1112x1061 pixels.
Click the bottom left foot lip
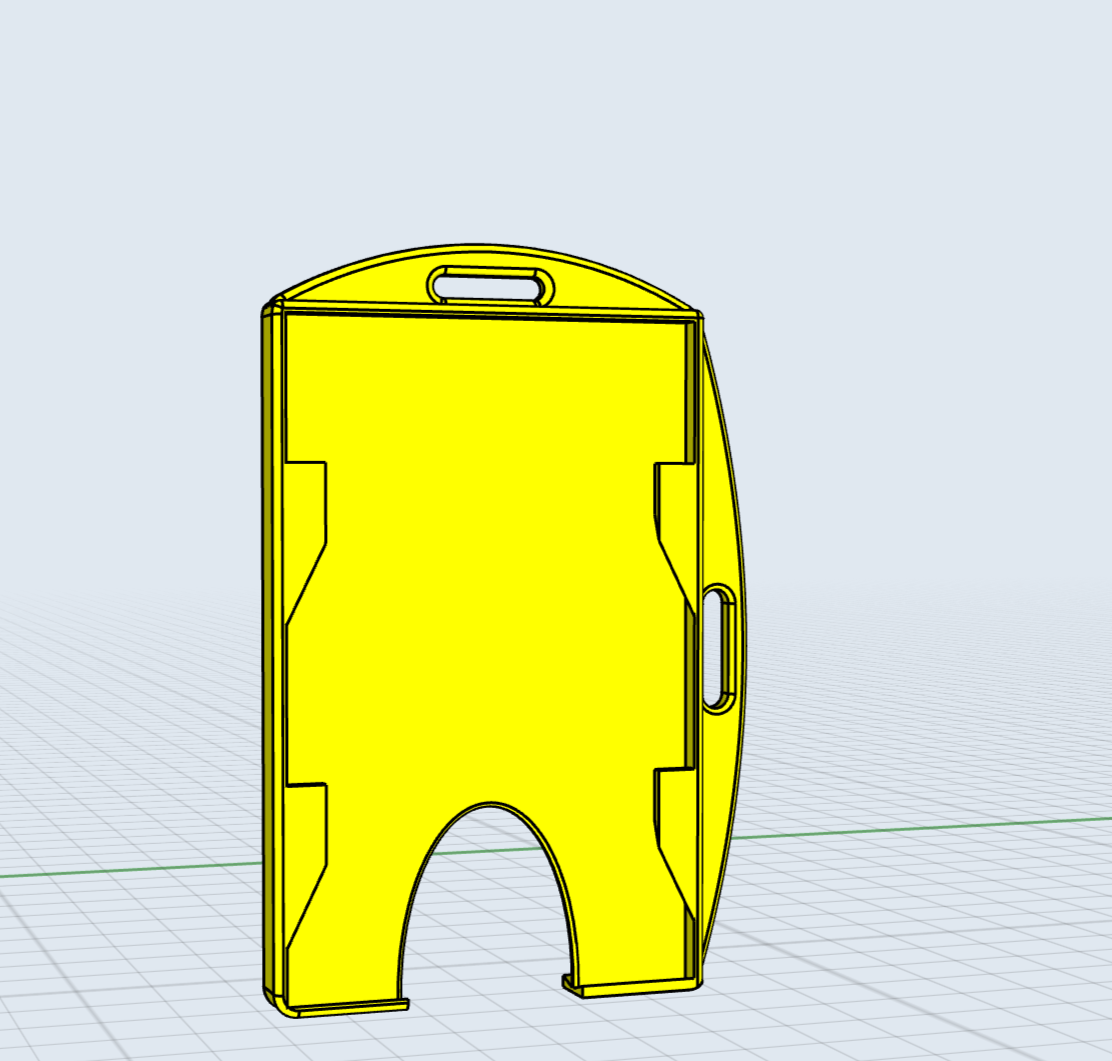point(345,1006)
